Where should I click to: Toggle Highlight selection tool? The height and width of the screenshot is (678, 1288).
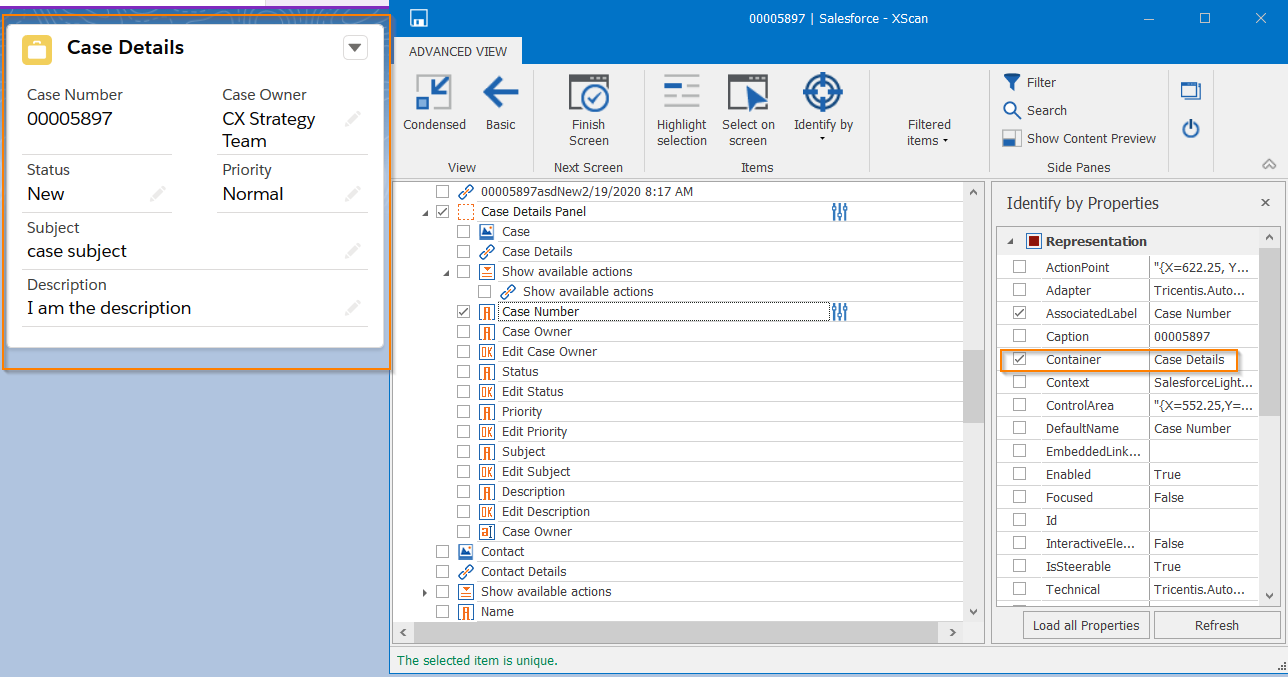point(681,94)
